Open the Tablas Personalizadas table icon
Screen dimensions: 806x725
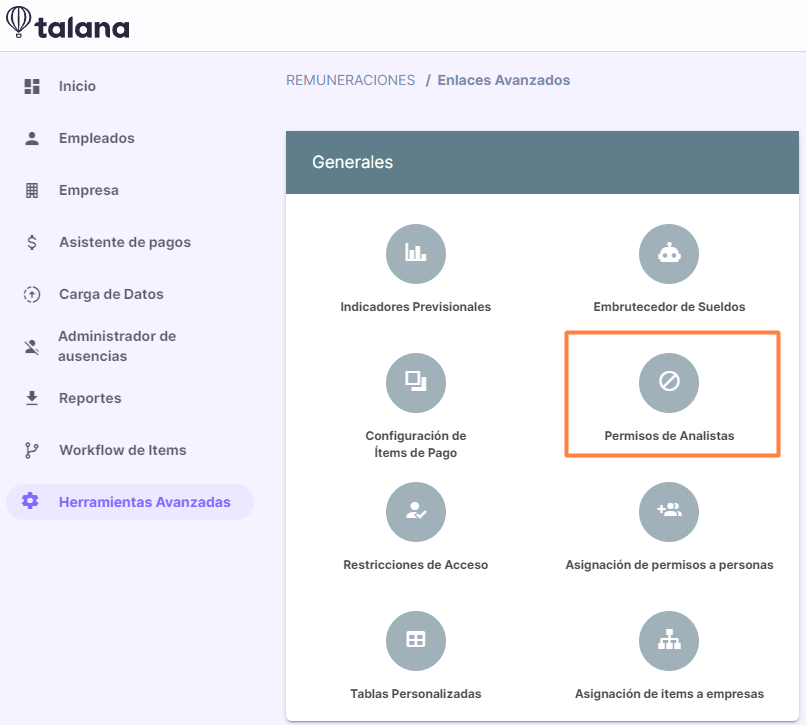pyautogui.click(x=415, y=641)
